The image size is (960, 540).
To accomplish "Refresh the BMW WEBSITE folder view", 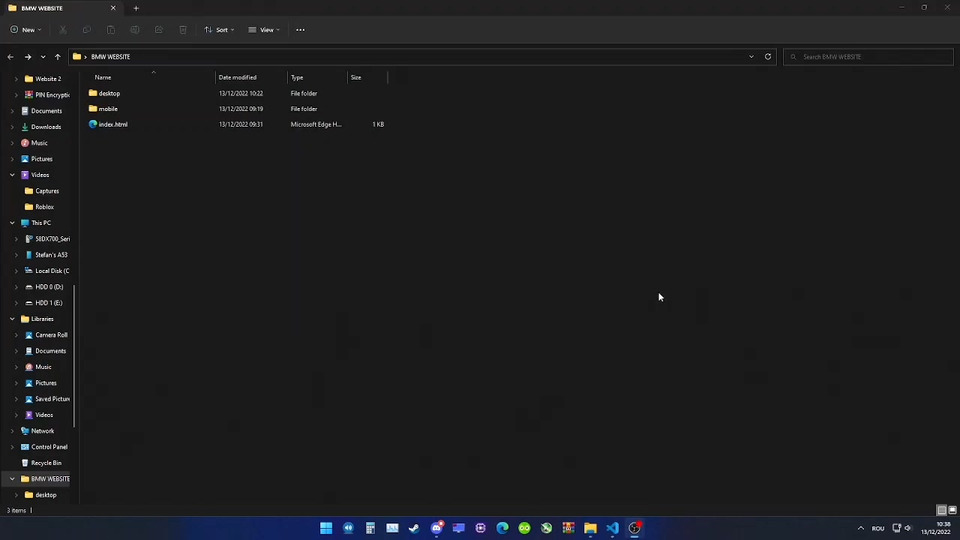I will click(768, 56).
